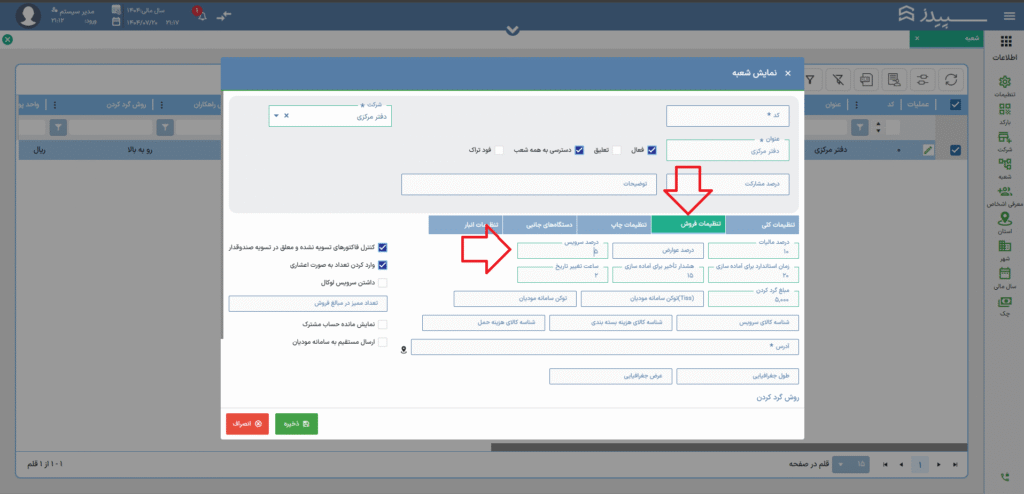Screen dimensions: 1024x494
Task: Toggle the فعال checkbox
Action: 652,150
